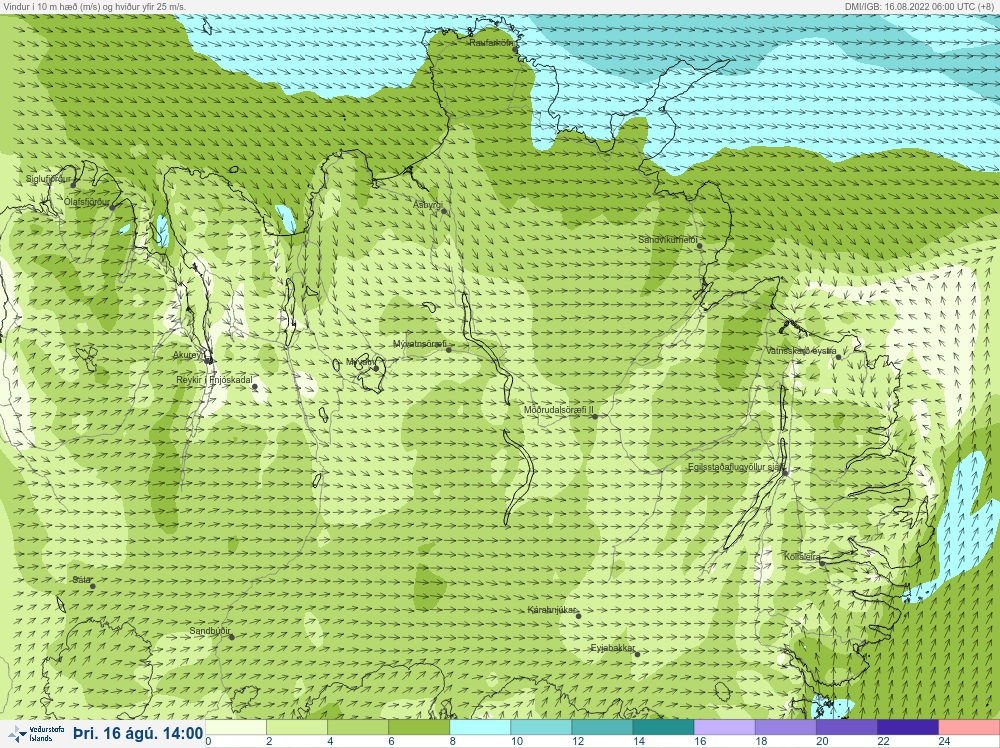The height and width of the screenshot is (748, 1000).
Task: Click the Ásbyrgi station label
Action: [x=427, y=205]
